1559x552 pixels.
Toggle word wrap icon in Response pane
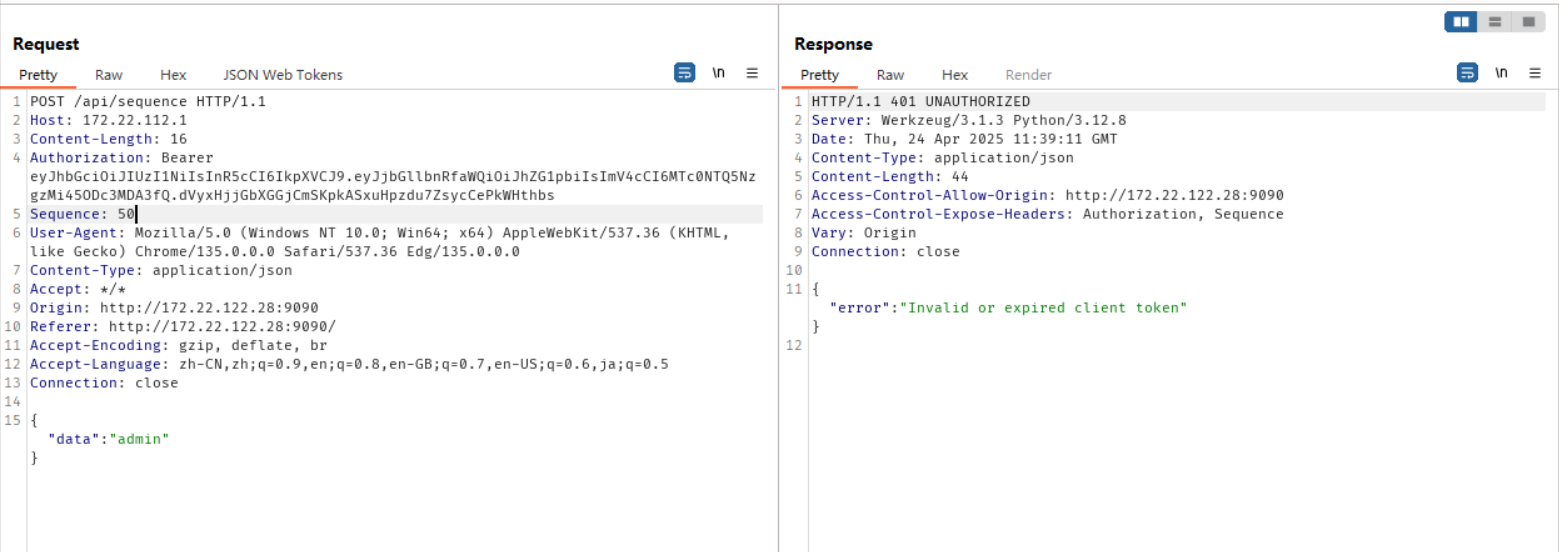1467,73
